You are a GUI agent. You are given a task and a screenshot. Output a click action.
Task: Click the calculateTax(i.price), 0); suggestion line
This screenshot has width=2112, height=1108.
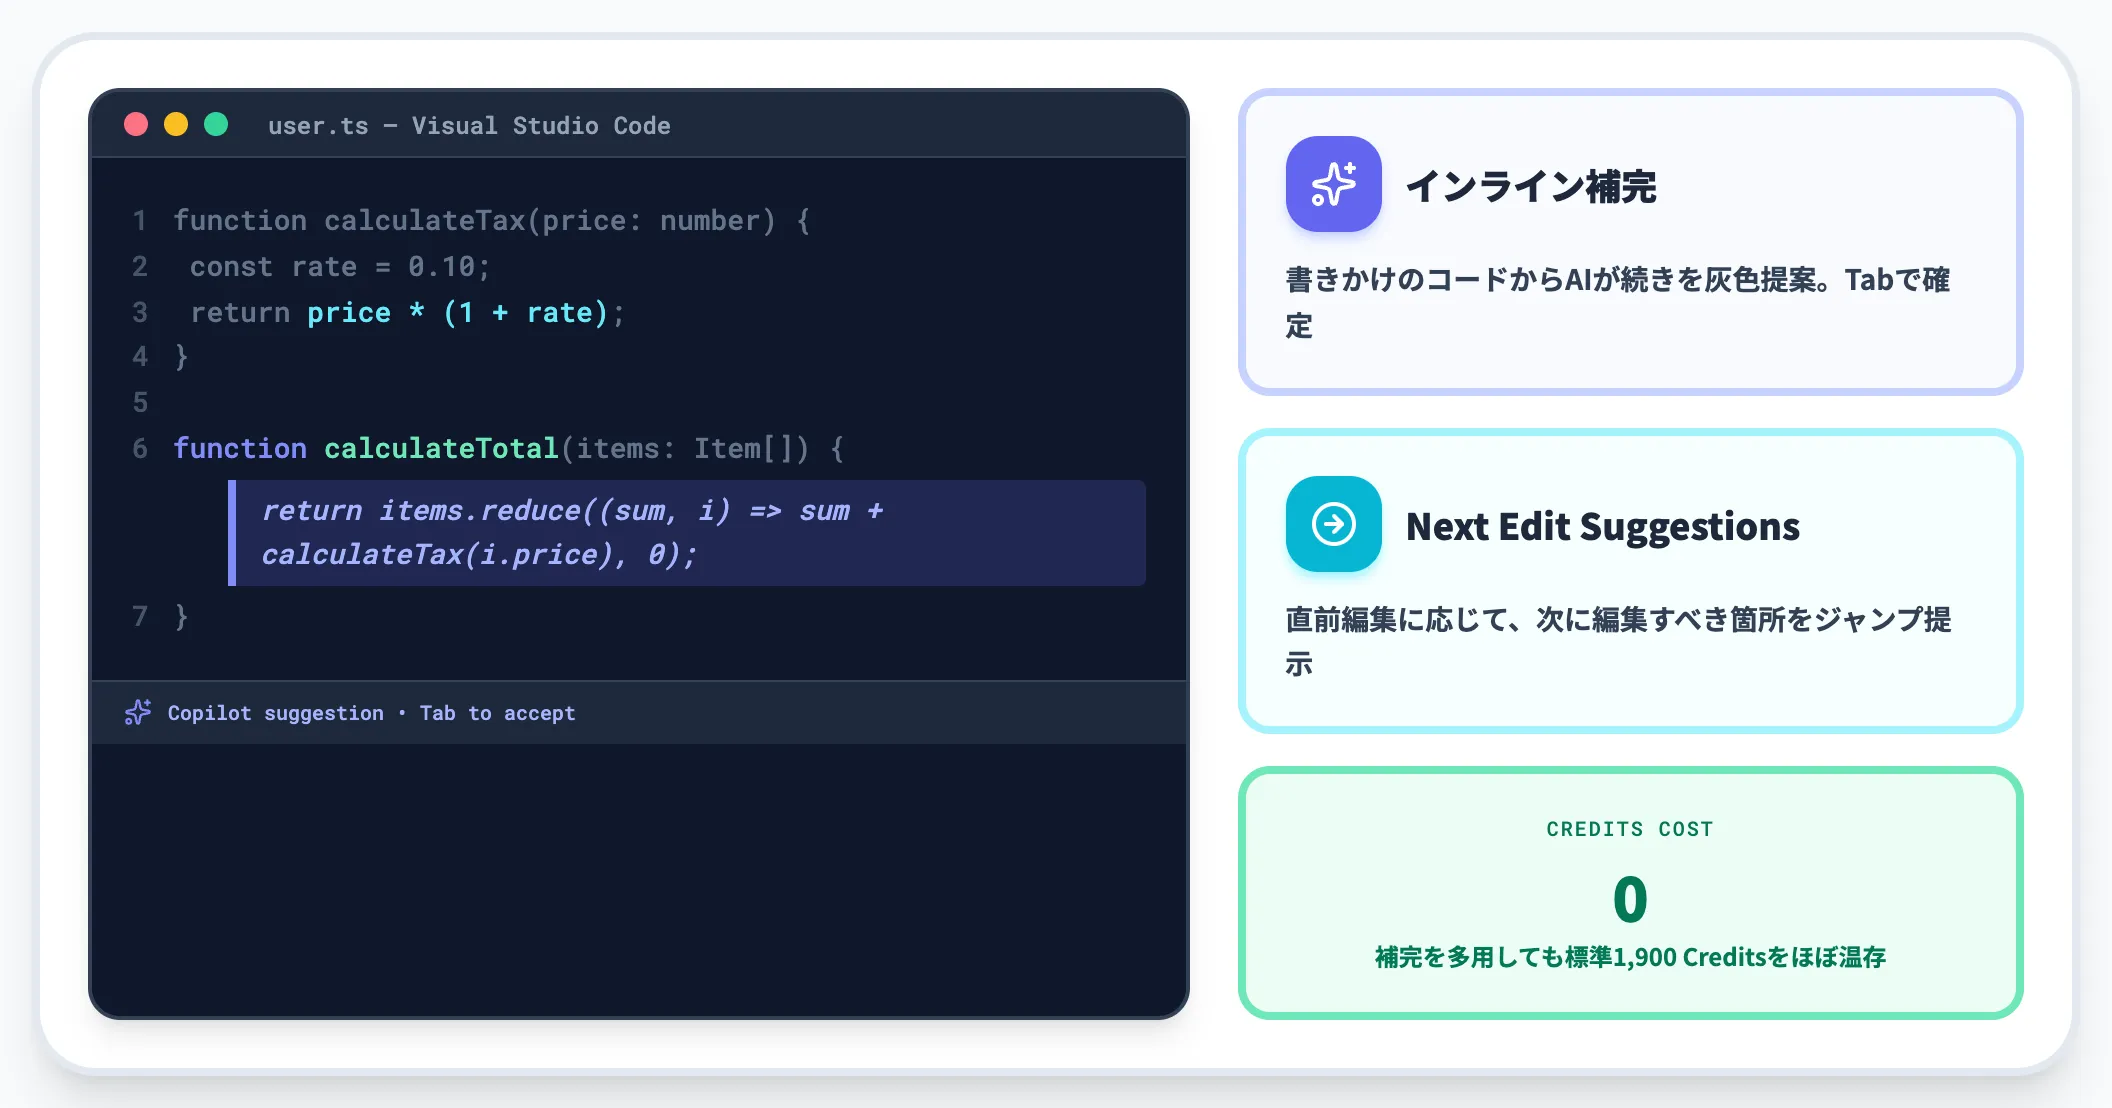click(x=479, y=555)
